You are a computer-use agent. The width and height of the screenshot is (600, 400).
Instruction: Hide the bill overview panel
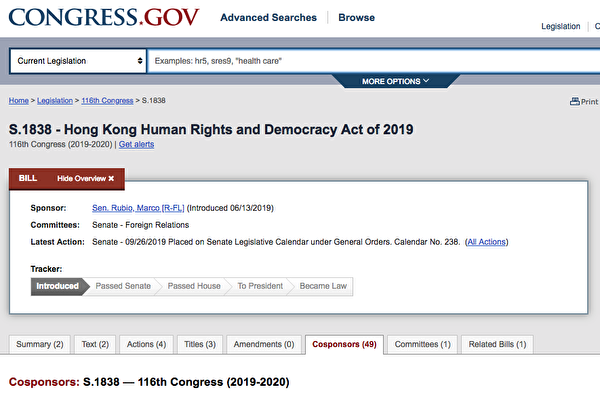tap(85, 178)
